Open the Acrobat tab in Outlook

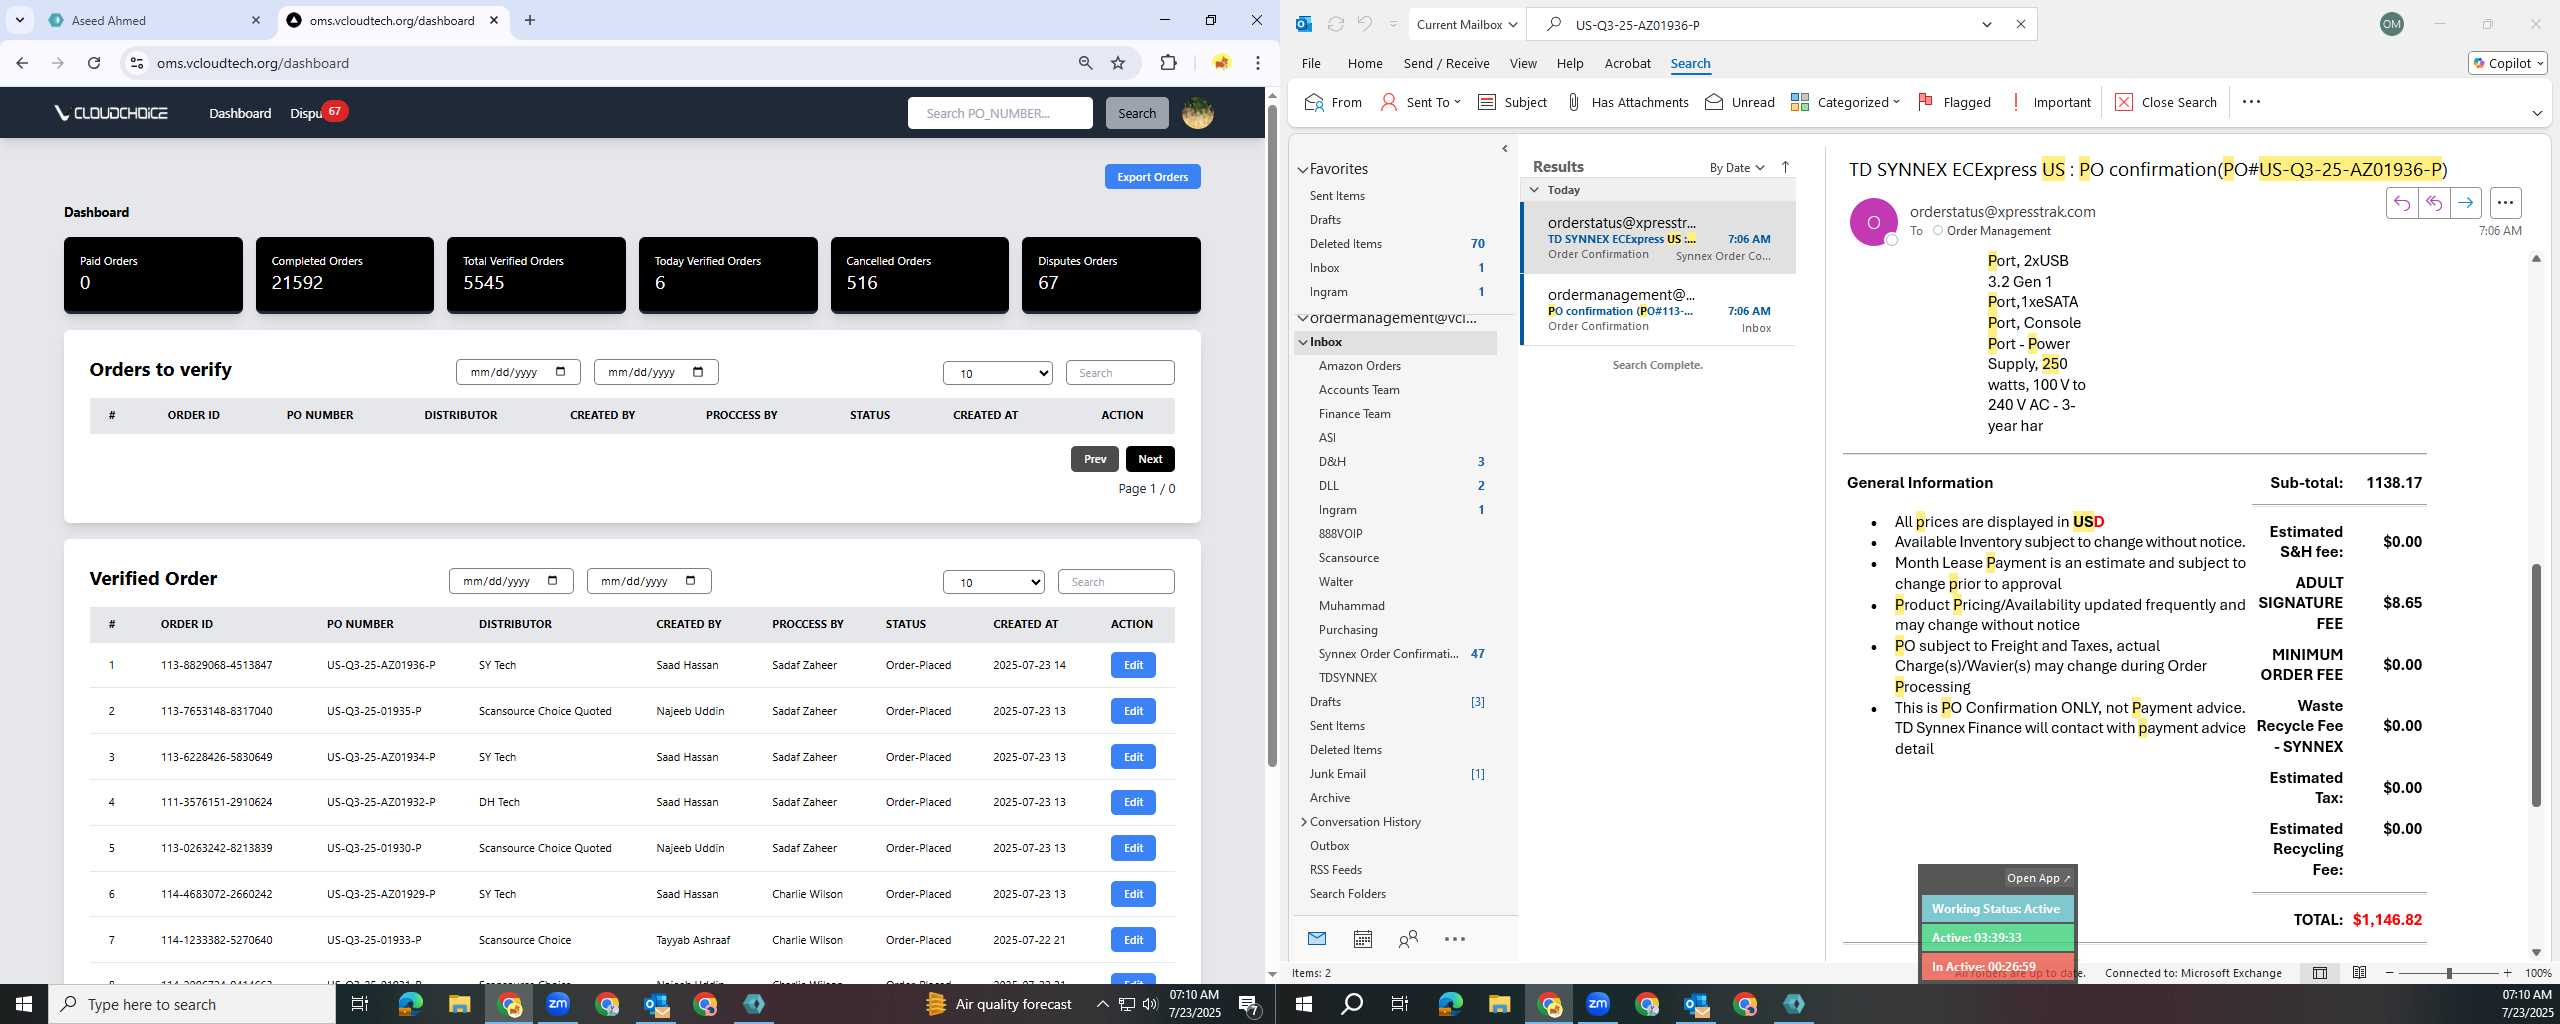(x=1627, y=63)
